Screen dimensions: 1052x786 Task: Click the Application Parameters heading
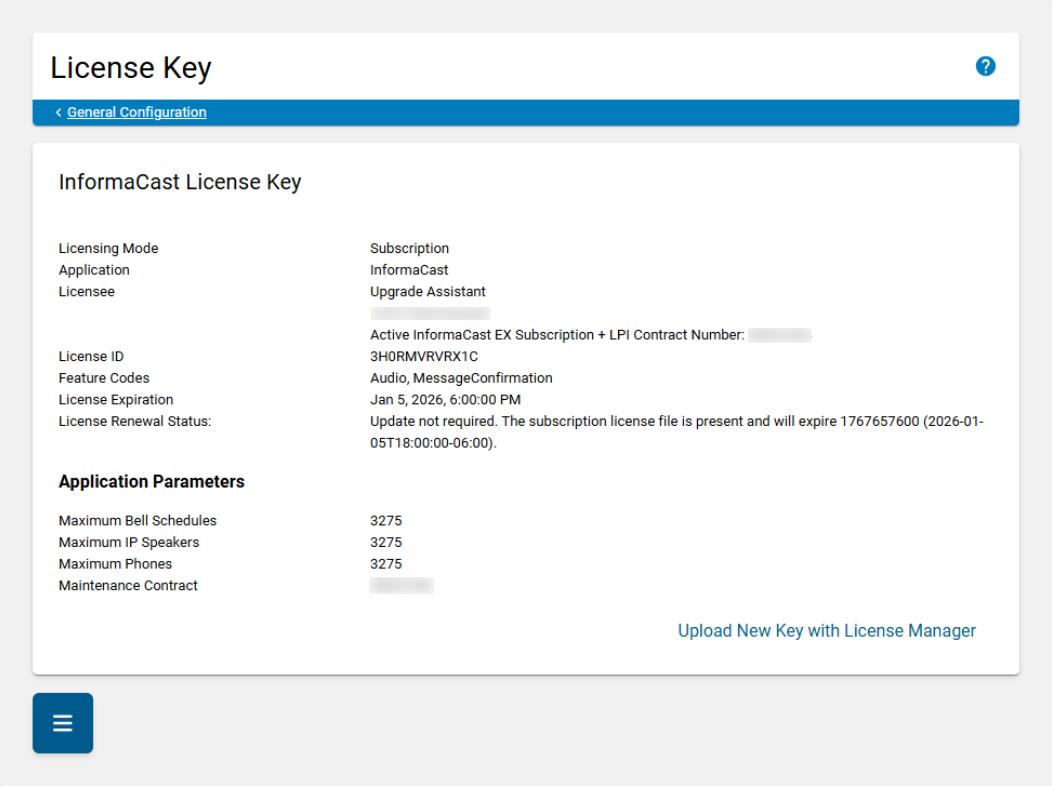click(x=152, y=482)
